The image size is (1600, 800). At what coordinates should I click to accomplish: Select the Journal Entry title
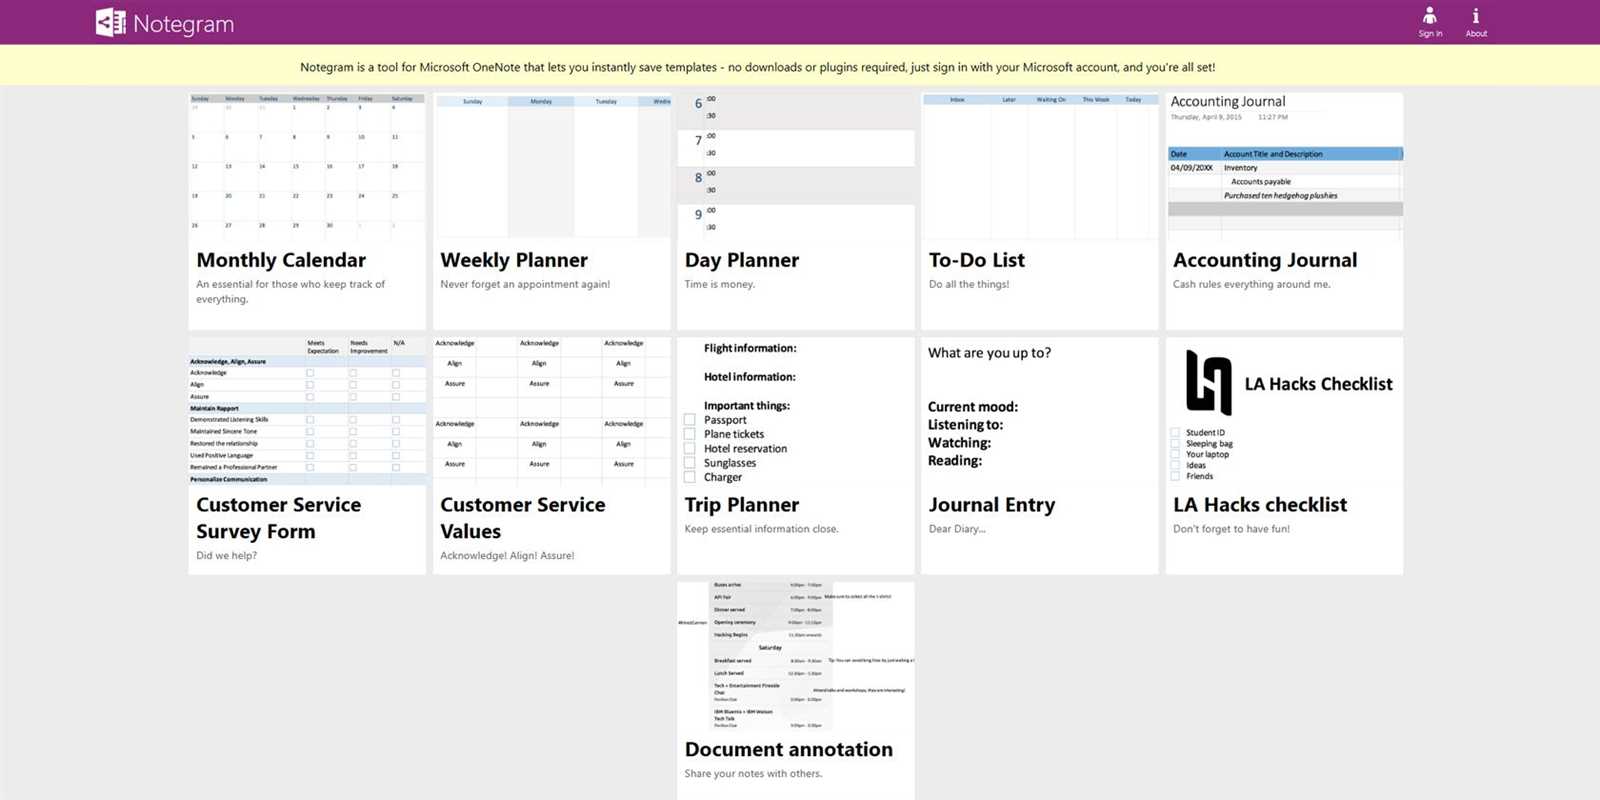pyautogui.click(x=992, y=505)
